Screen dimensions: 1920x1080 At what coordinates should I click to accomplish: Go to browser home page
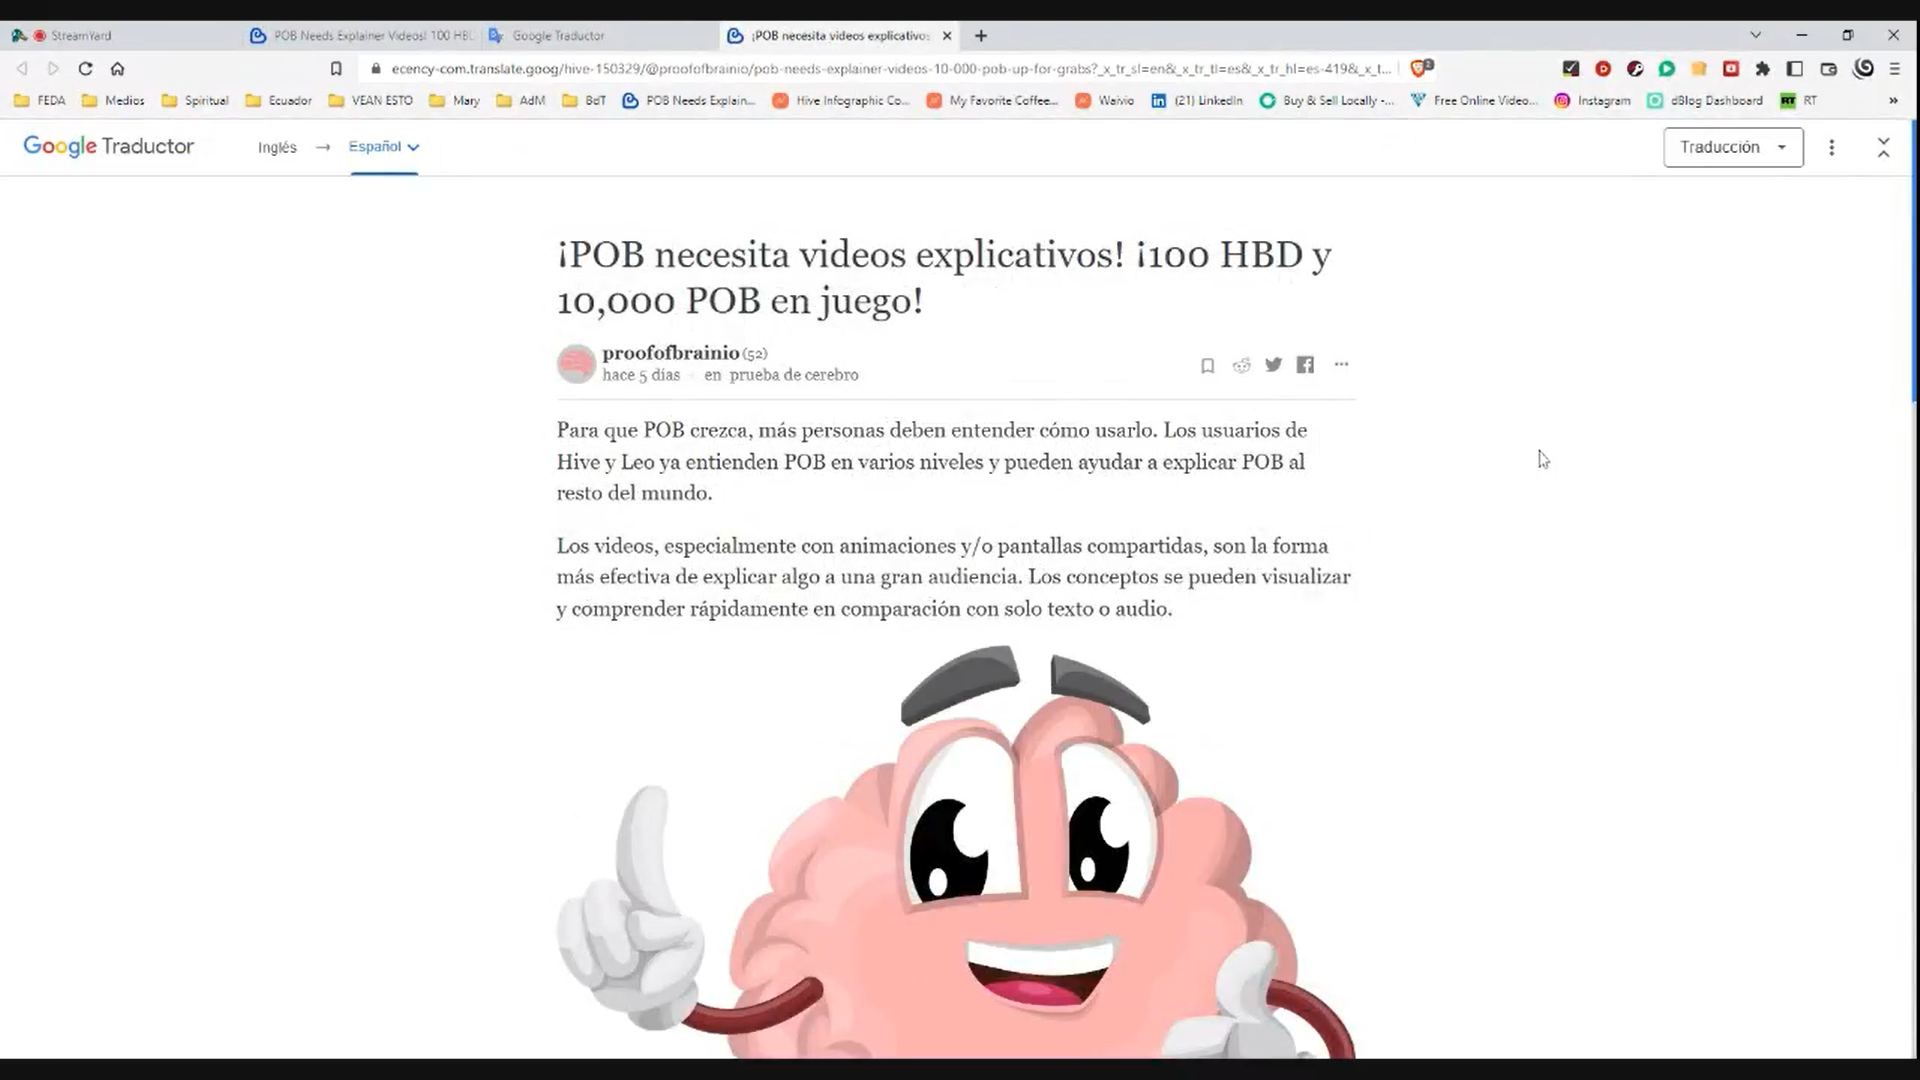click(x=117, y=69)
